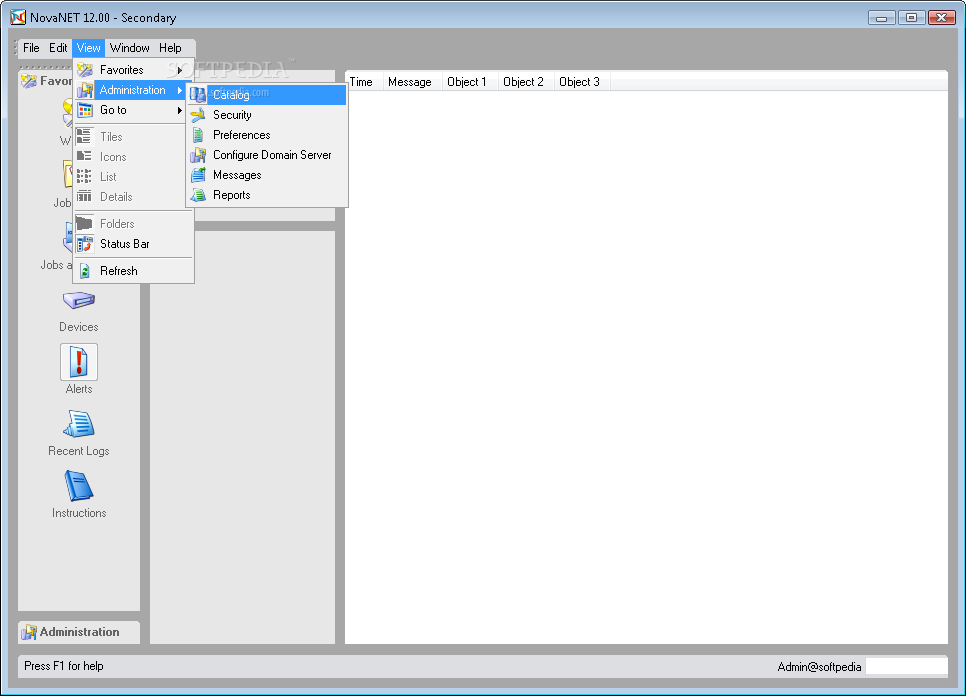This screenshot has height=696, width=966.
Task: Click the Preferences document icon
Action: (198, 135)
